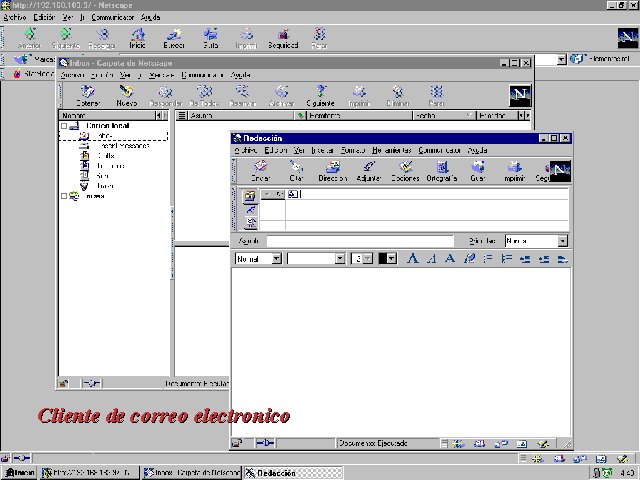Click the Nuevo message icon in Inbox
The width and height of the screenshot is (640, 480).
(x=126, y=96)
